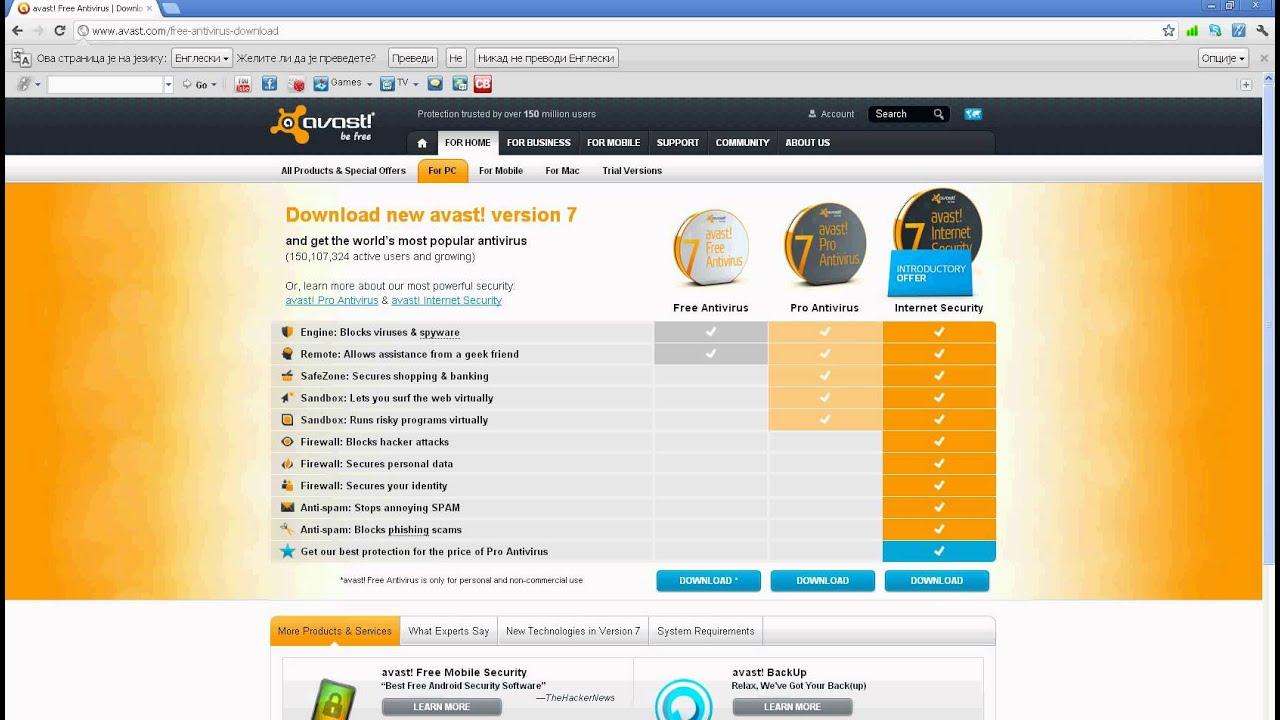This screenshot has width=1280, height=720.
Task: Select the For PC subnav tab
Action: (x=442, y=171)
